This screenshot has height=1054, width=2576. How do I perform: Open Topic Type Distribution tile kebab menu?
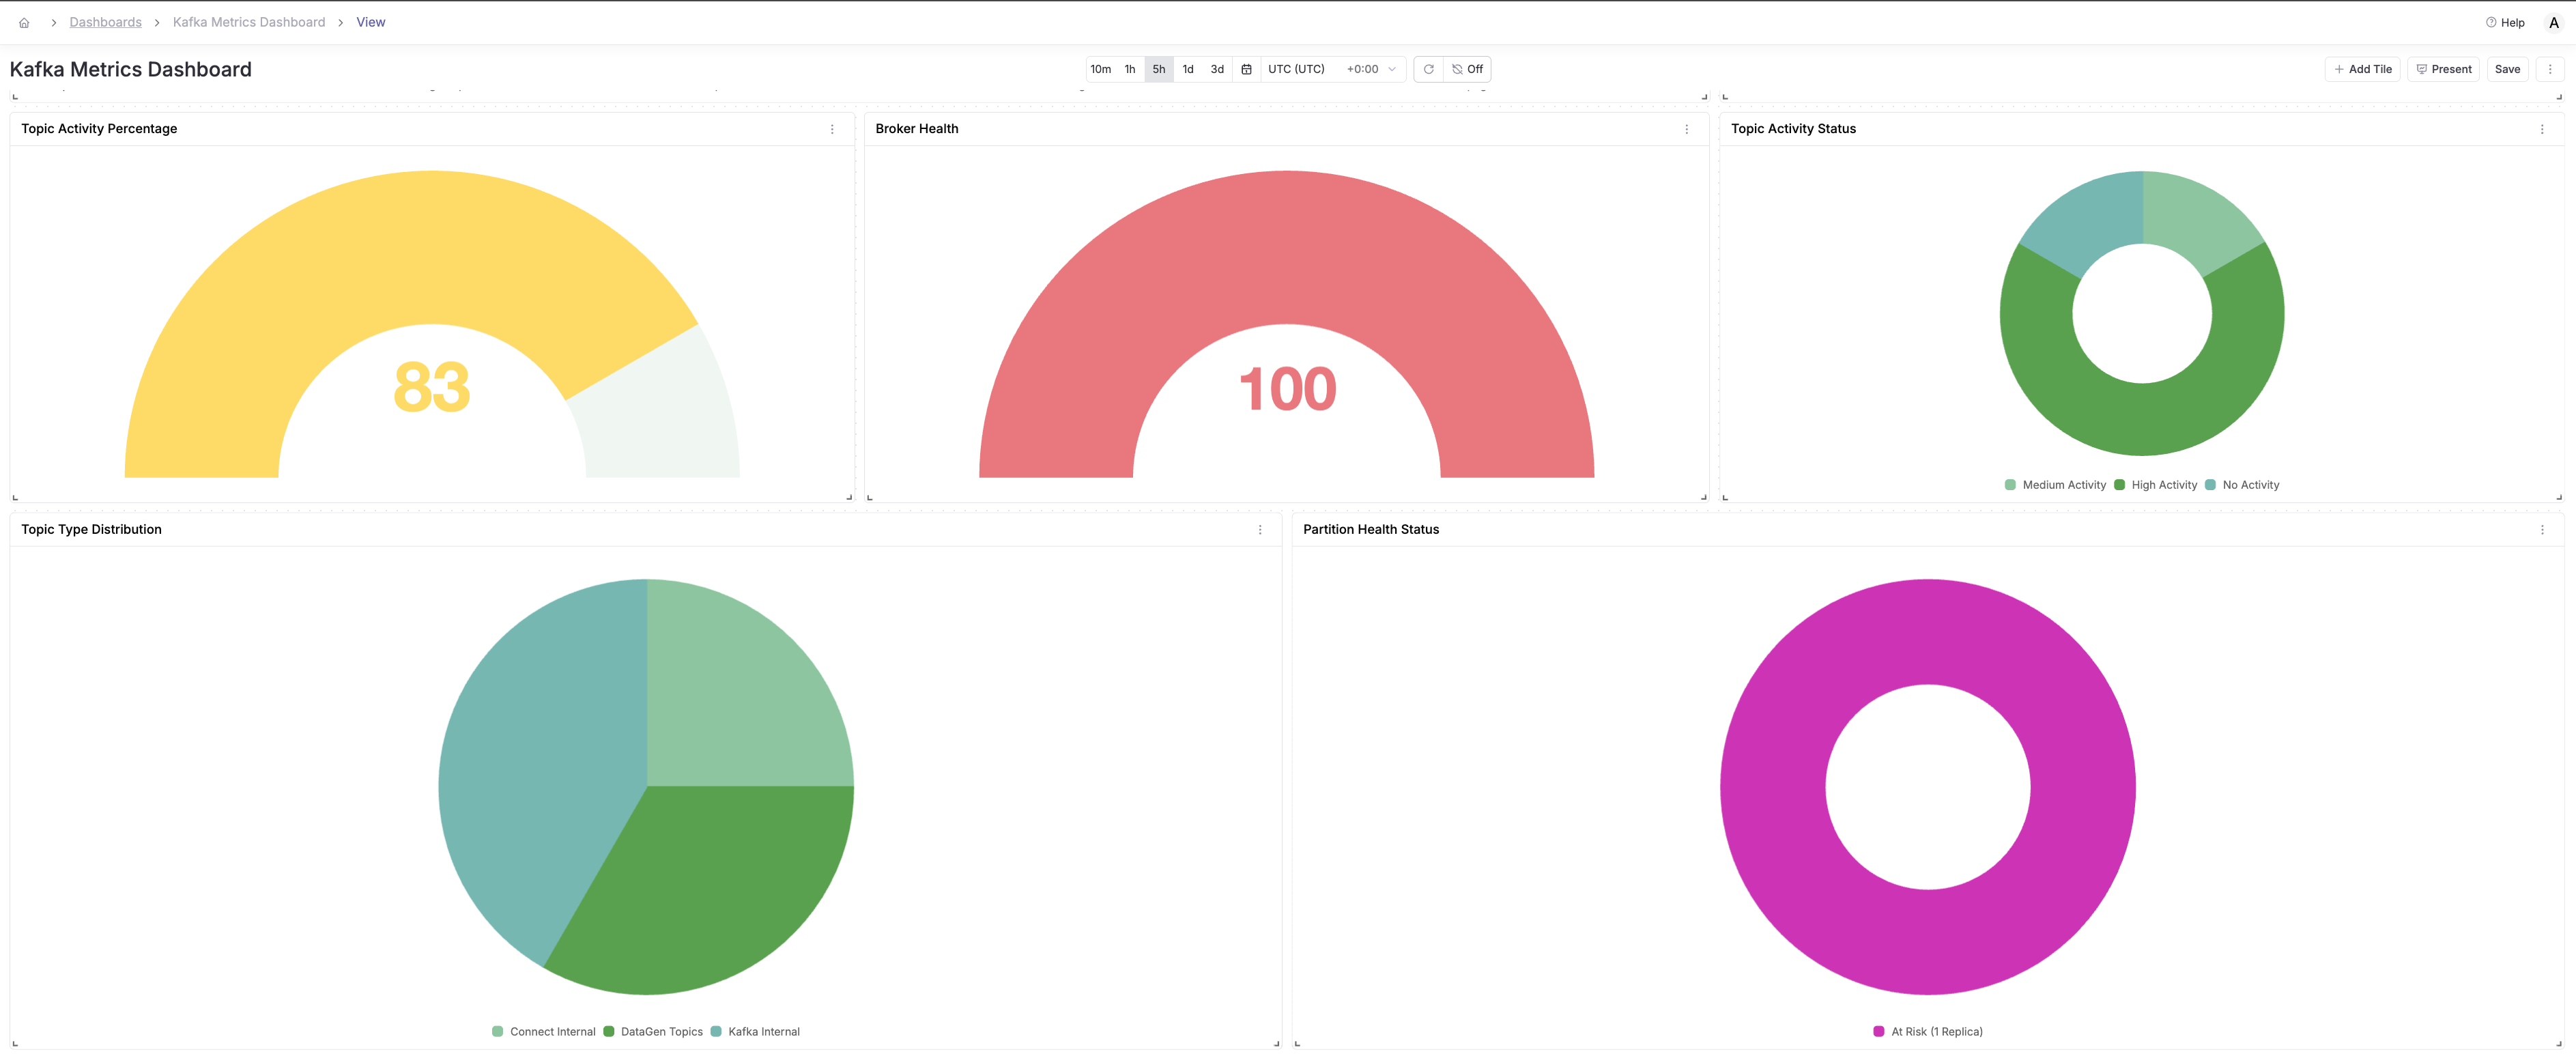click(x=1260, y=530)
